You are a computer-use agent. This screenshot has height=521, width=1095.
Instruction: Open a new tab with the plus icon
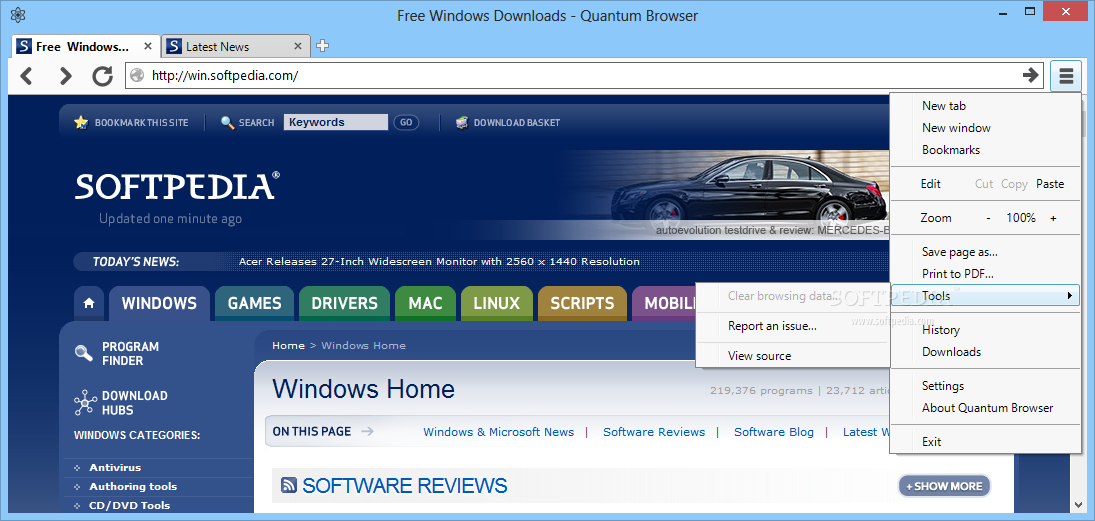coord(322,46)
